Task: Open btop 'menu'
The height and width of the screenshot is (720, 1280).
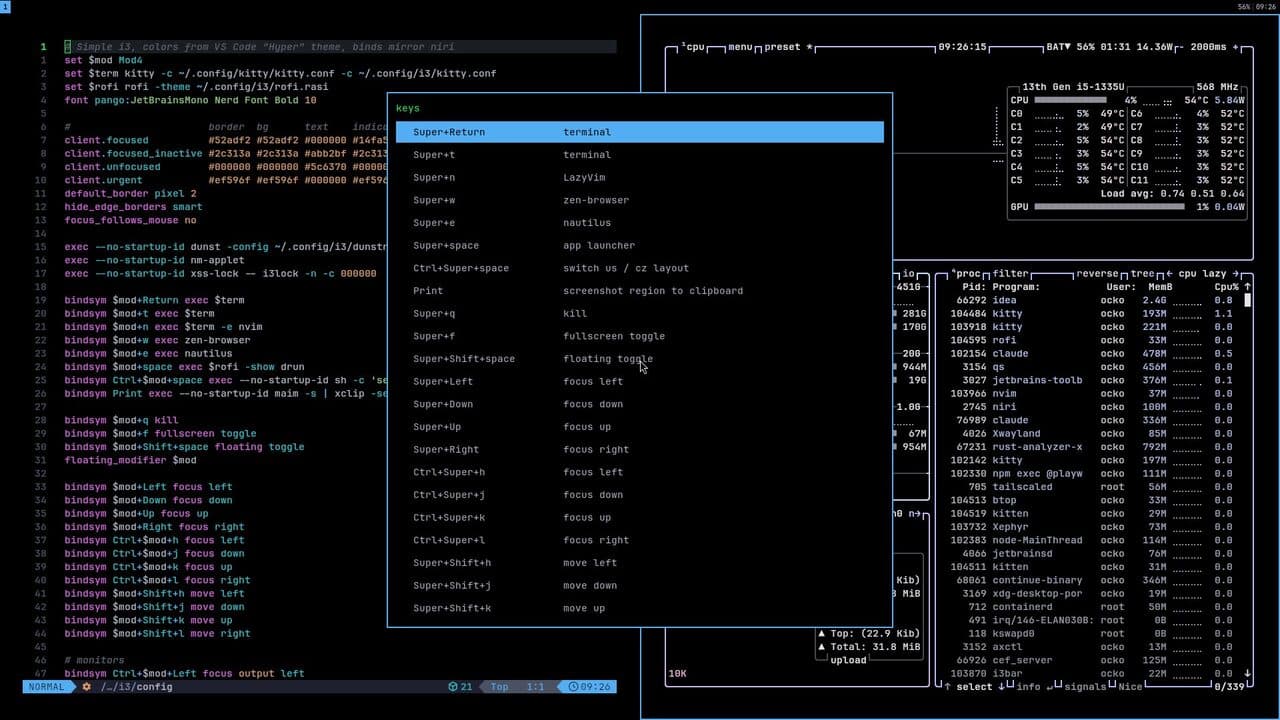Action: point(740,47)
